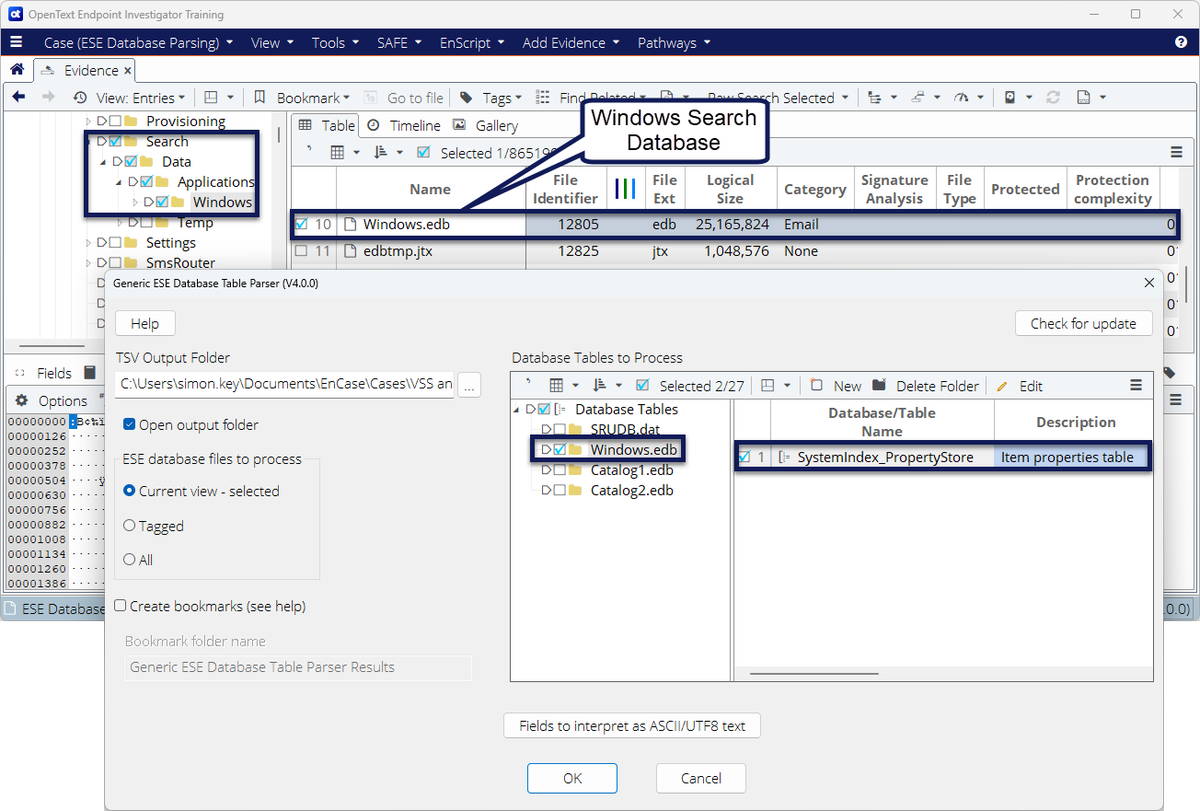Click the New icon in Database Tables toolbar
The width and height of the screenshot is (1200, 811).
click(816, 385)
